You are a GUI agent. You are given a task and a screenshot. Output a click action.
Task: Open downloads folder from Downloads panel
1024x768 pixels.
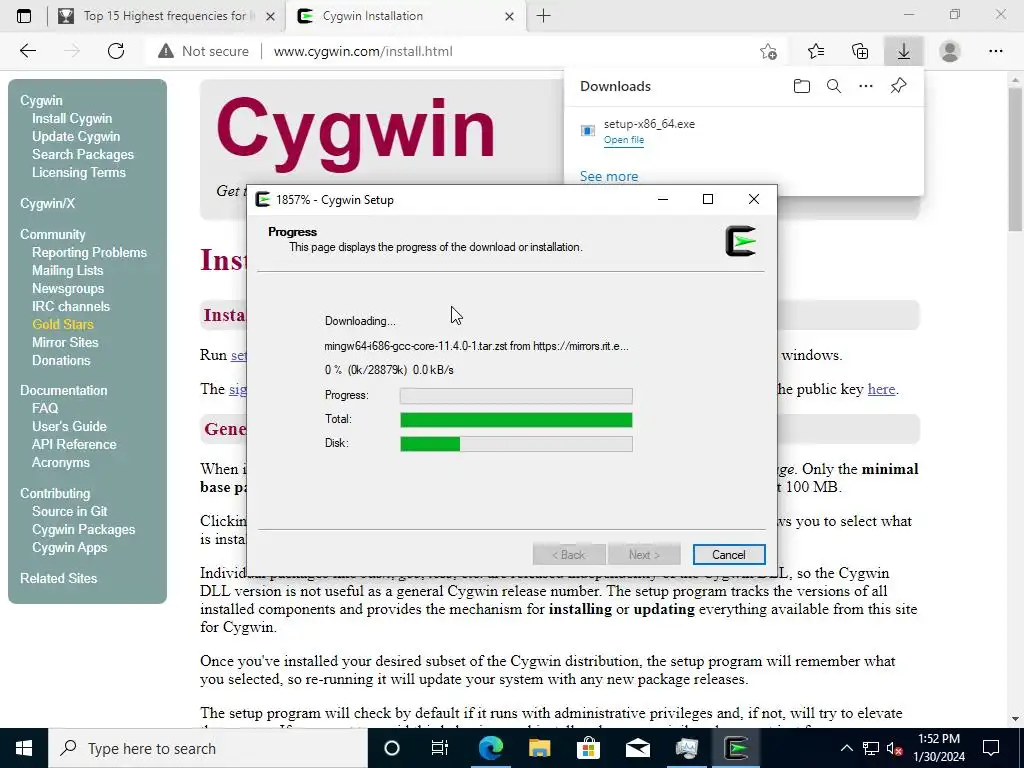coord(802,86)
